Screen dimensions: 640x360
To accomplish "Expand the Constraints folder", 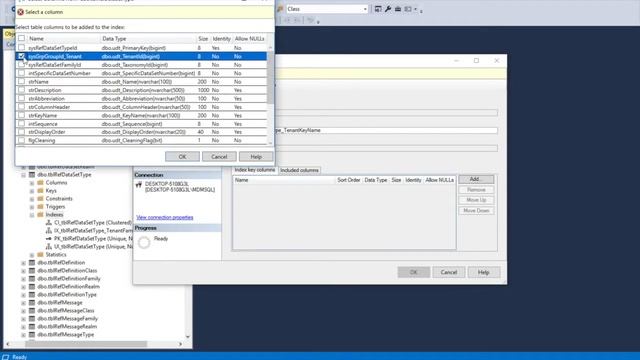I will (32, 199).
